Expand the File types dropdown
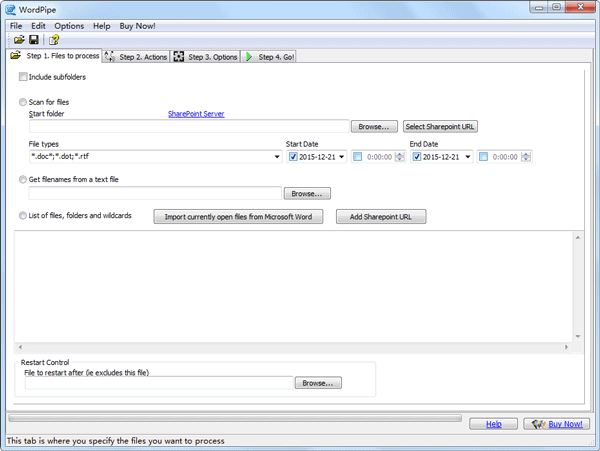The height and width of the screenshot is (451, 600). pos(277,157)
